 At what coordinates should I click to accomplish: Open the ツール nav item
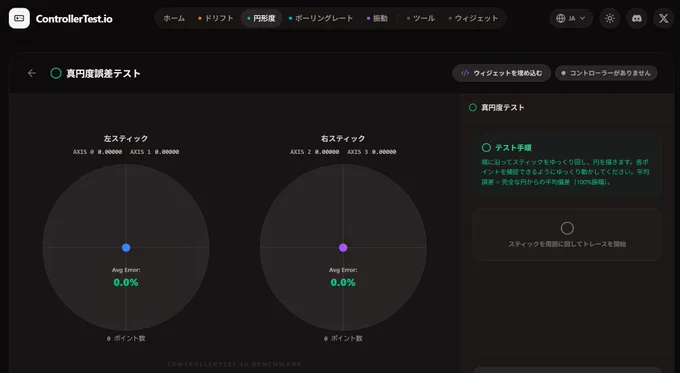[x=421, y=18]
